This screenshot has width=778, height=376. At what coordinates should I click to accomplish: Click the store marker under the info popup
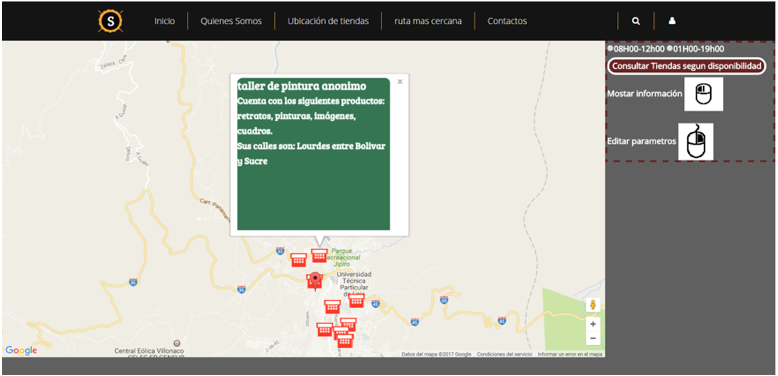pos(319,255)
